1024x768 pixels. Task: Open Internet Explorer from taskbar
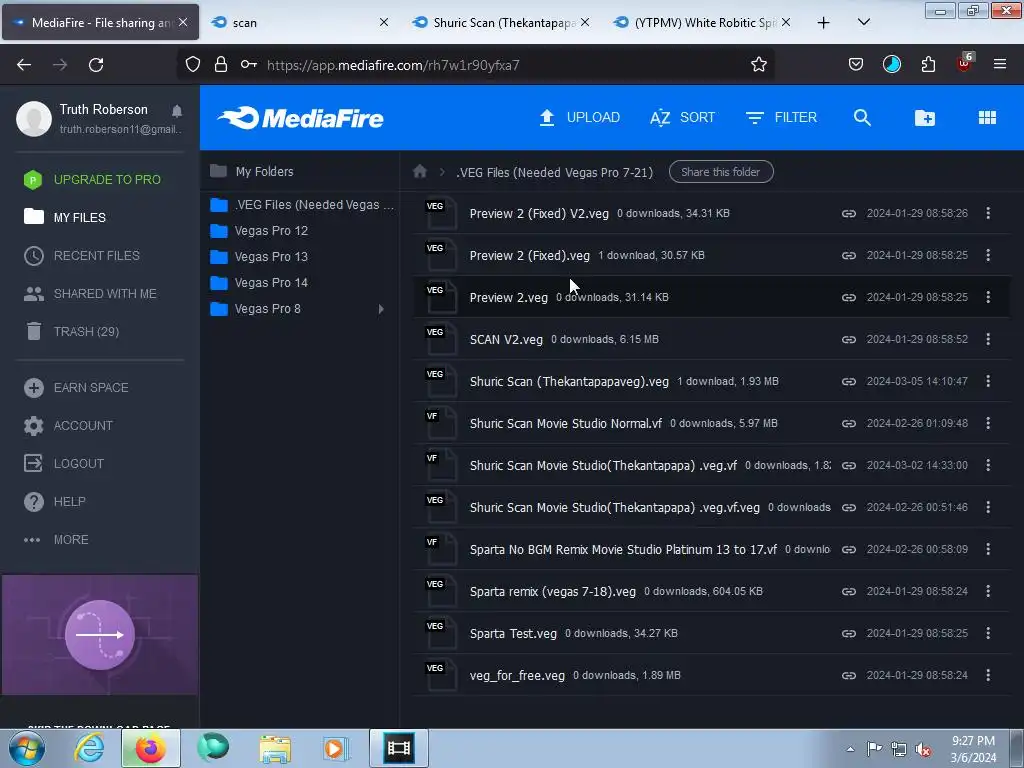pyautogui.click(x=89, y=748)
